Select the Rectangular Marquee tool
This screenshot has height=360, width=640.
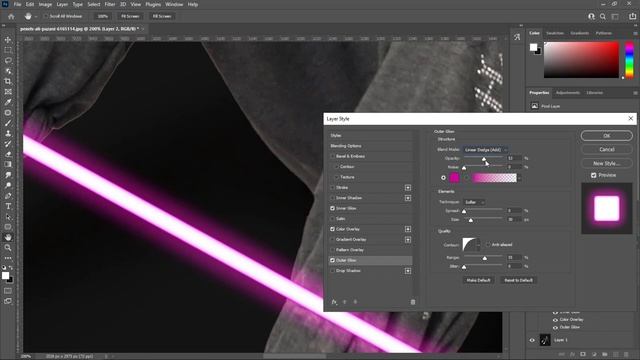coord(8,50)
